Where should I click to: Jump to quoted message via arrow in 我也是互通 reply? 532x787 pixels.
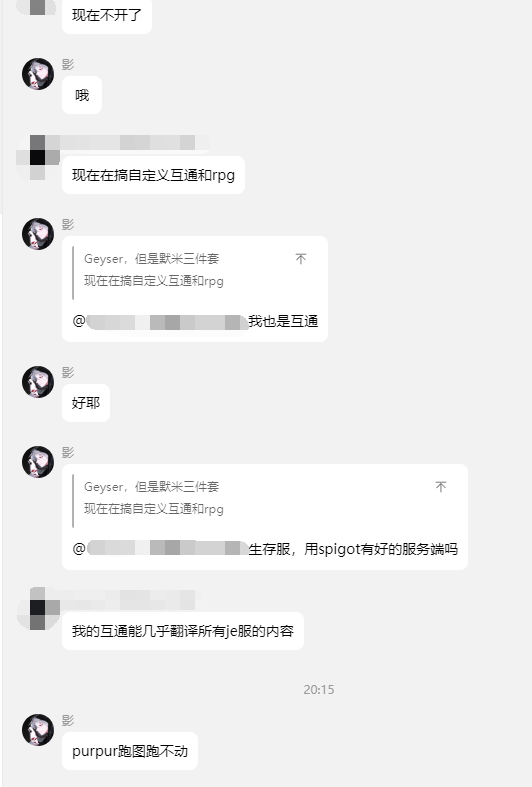pos(301,258)
